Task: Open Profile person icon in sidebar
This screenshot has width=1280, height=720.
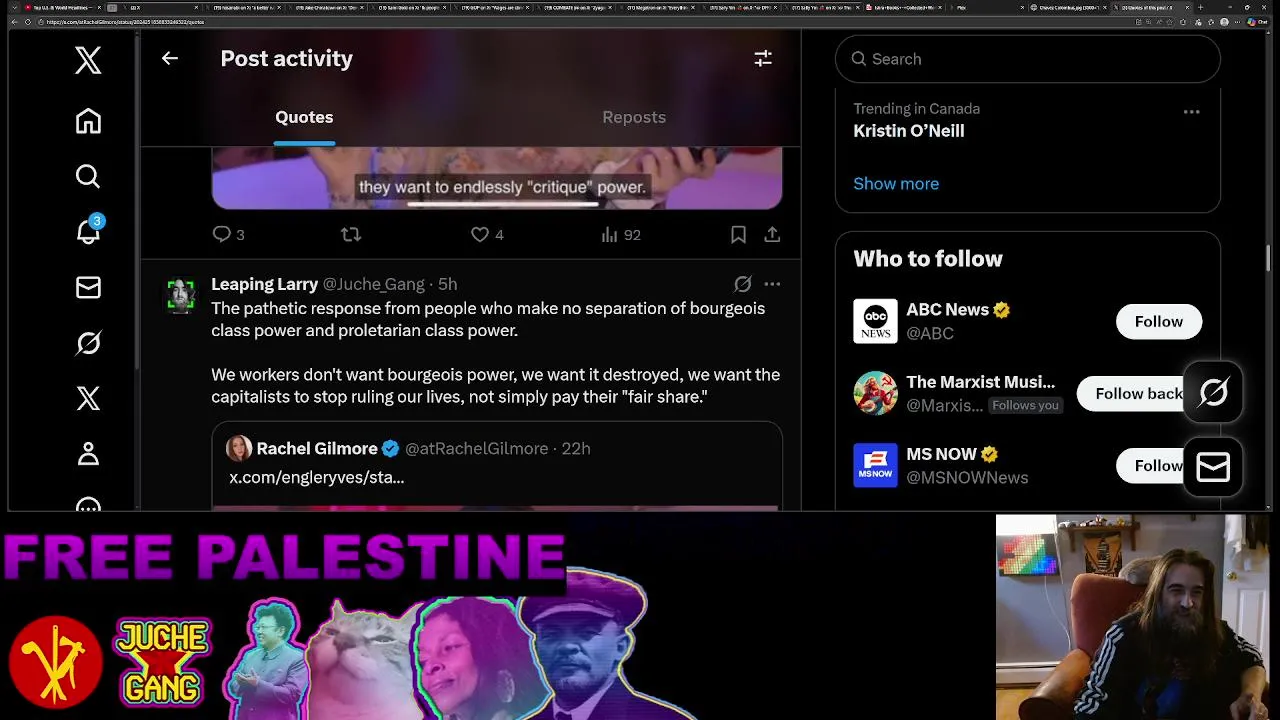Action: pos(88,455)
